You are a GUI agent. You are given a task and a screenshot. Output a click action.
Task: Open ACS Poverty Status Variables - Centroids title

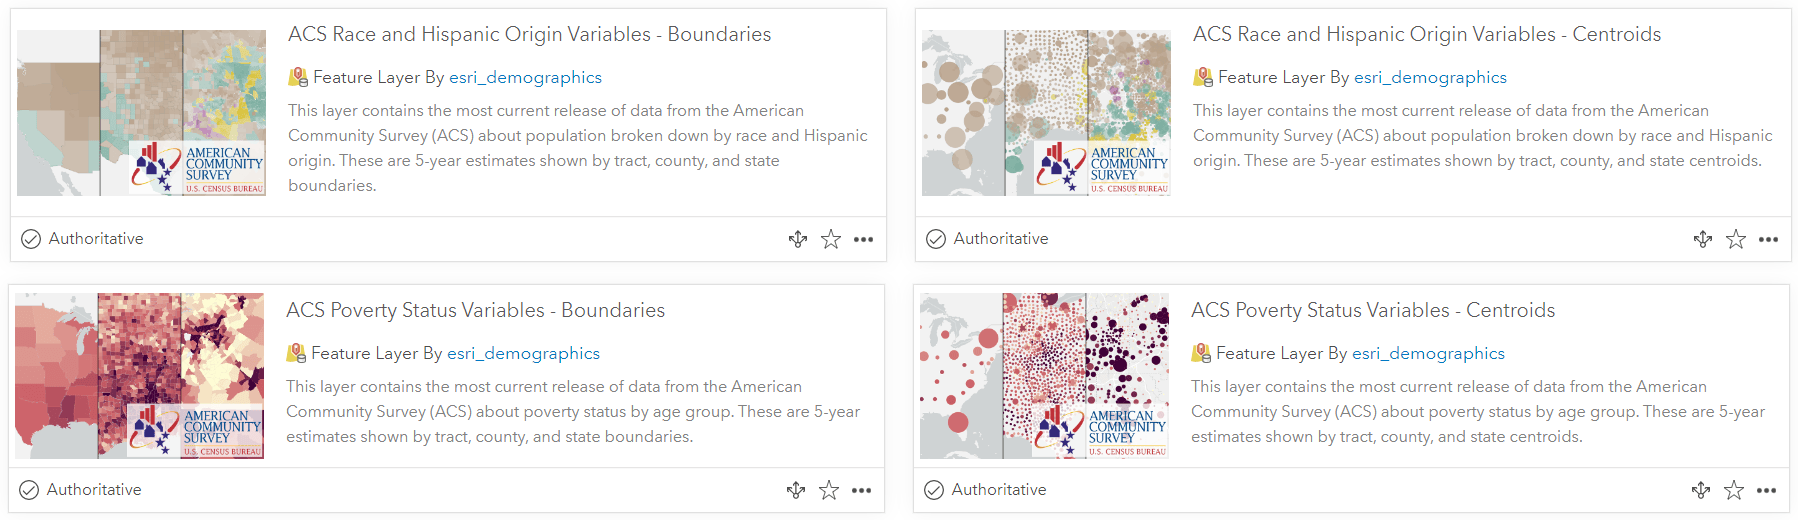(x=1373, y=310)
